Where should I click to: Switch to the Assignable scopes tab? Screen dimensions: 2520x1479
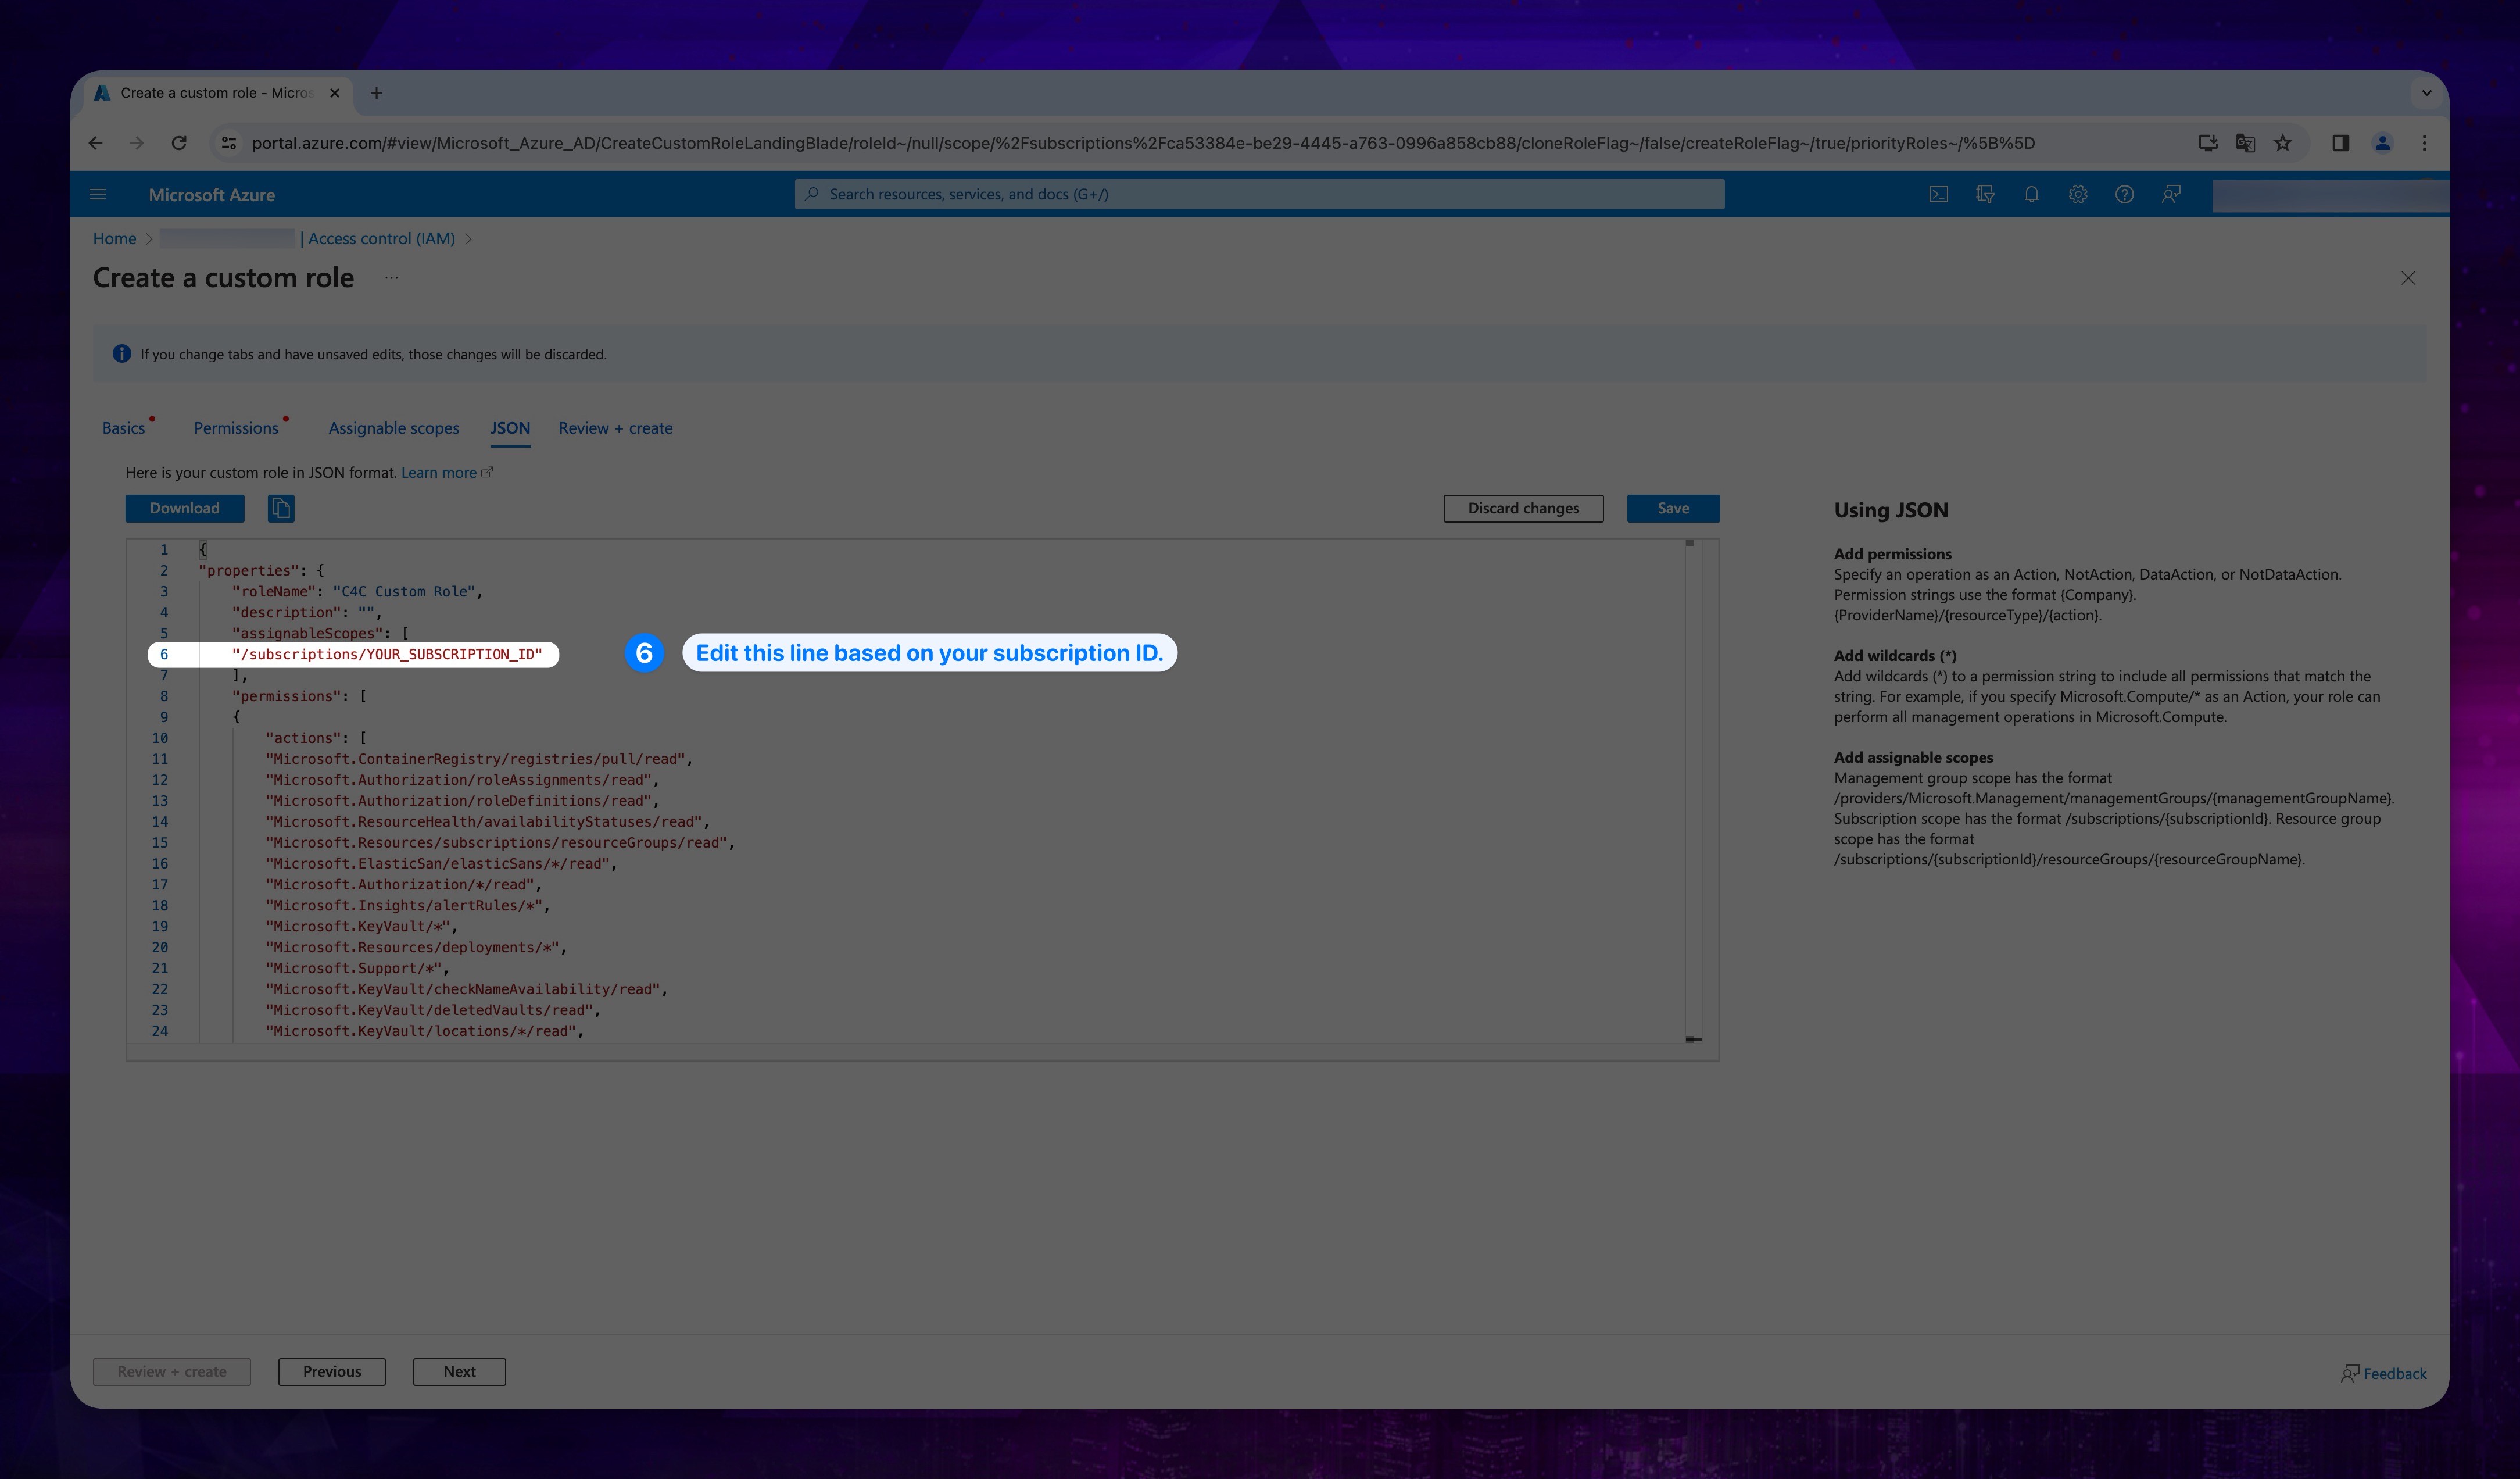click(394, 428)
